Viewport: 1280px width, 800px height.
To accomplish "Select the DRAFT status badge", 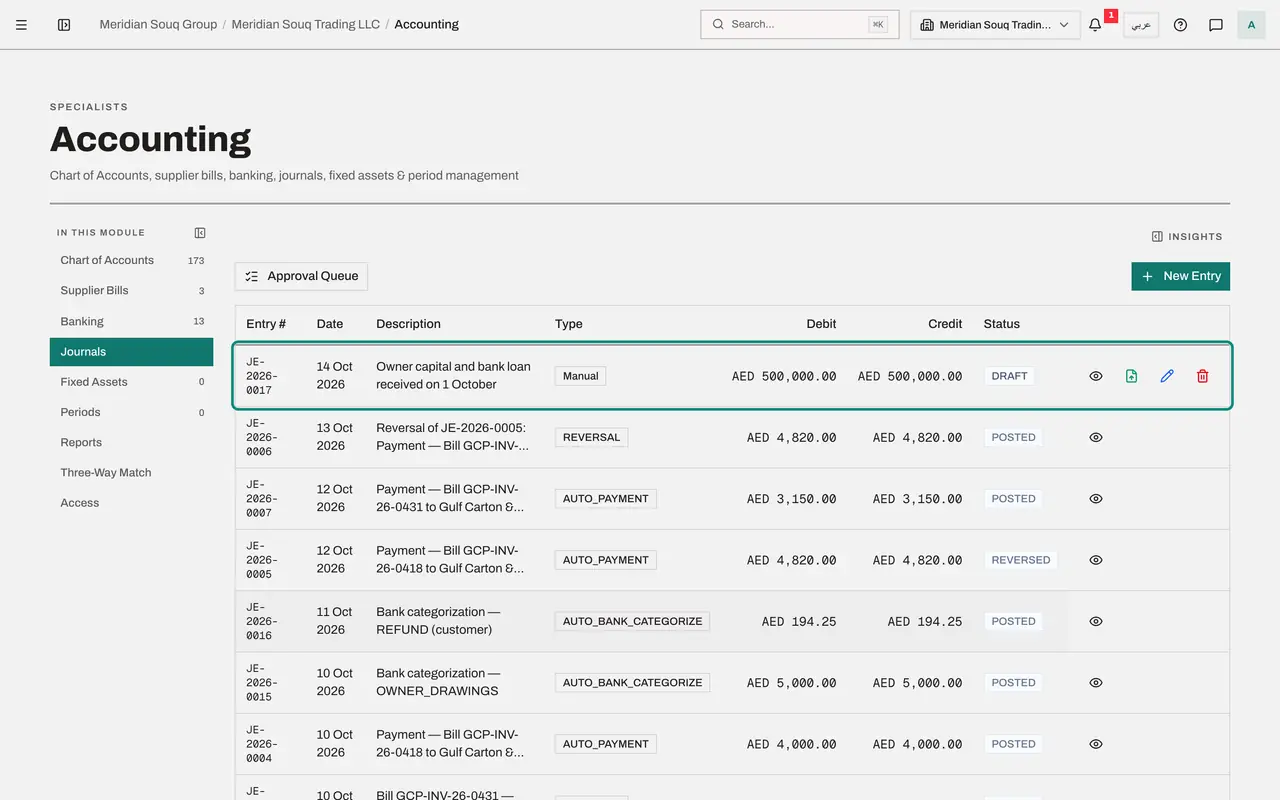I will pyautogui.click(x=1009, y=376).
